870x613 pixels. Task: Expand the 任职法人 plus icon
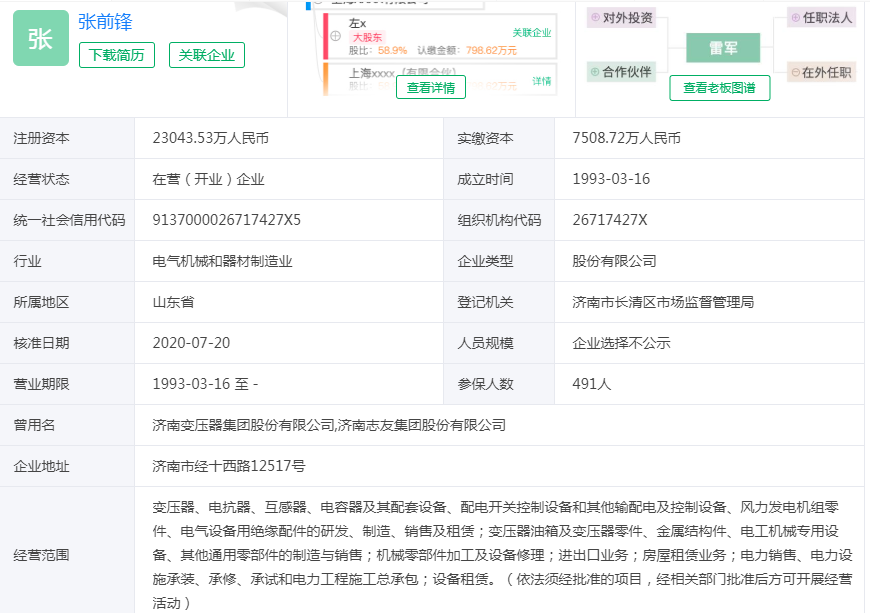point(796,18)
